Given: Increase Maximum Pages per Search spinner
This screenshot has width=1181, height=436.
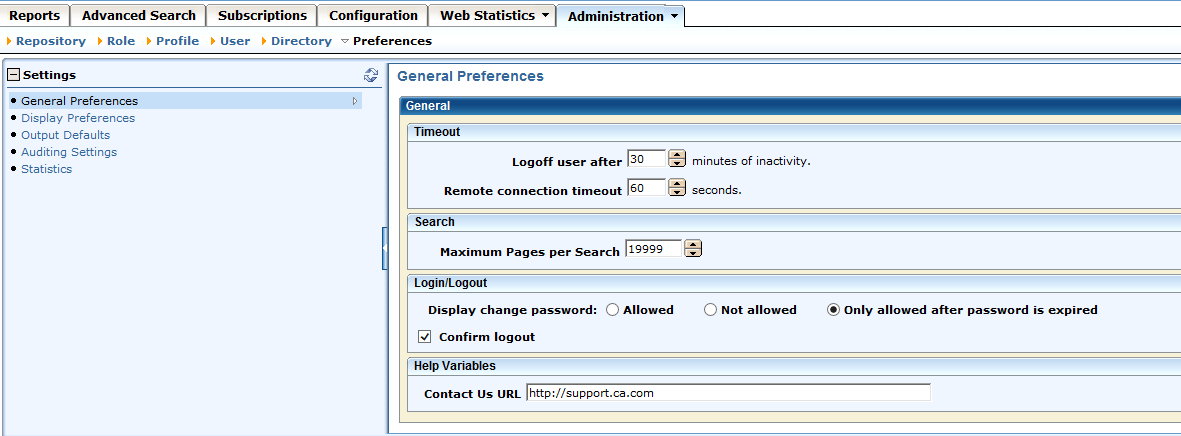Looking at the screenshot, I should point(693,245).
